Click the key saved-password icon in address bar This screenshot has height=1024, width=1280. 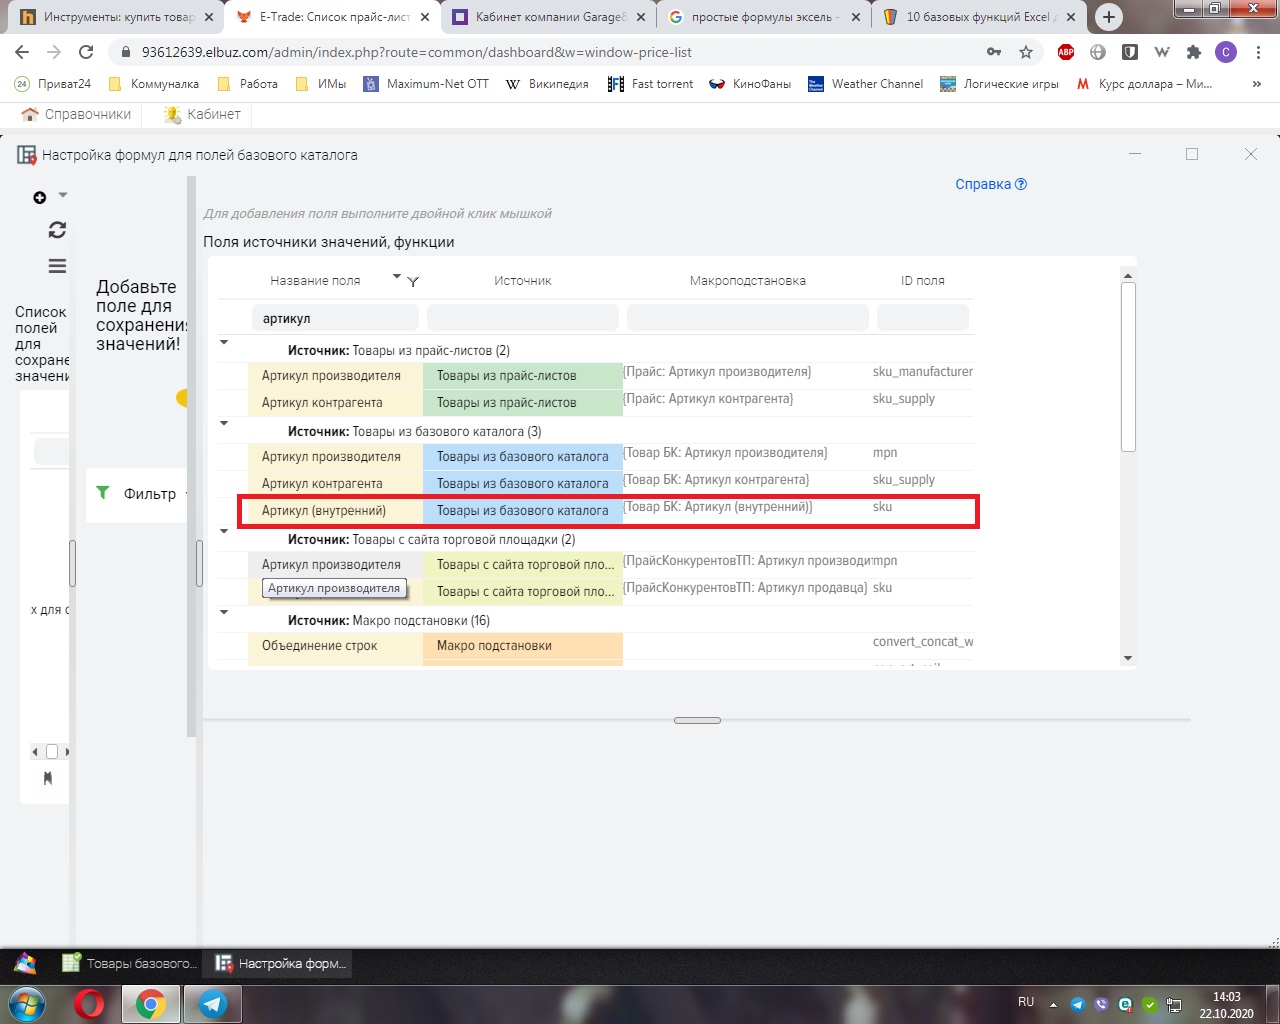(994, 52)
